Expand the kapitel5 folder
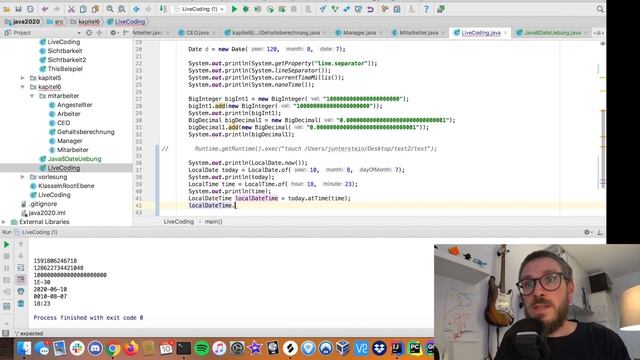 point(22,78)
